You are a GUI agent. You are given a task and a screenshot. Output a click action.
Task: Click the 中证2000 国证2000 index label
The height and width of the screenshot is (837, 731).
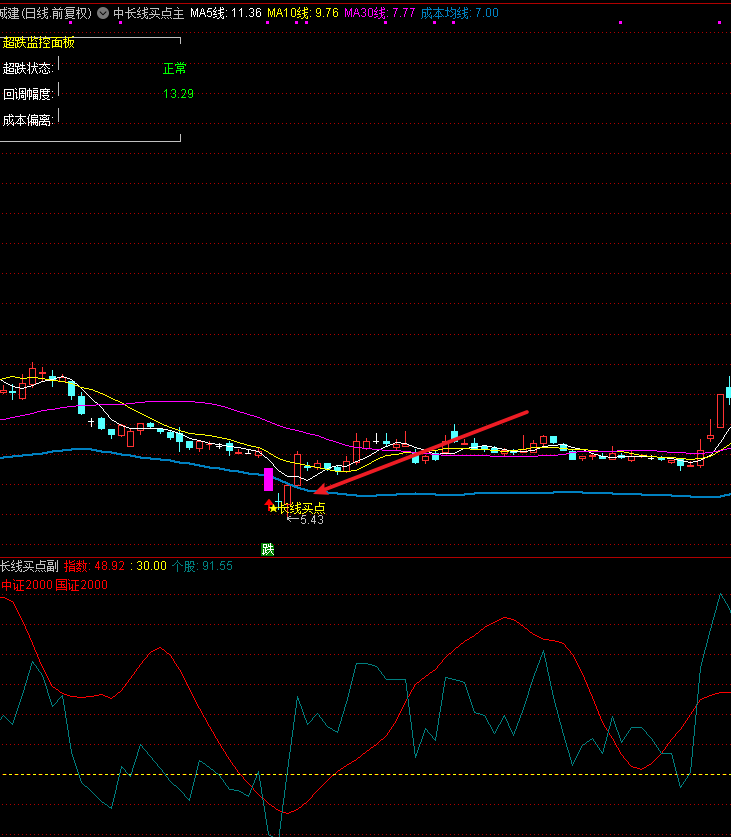[x=54, y=585]
